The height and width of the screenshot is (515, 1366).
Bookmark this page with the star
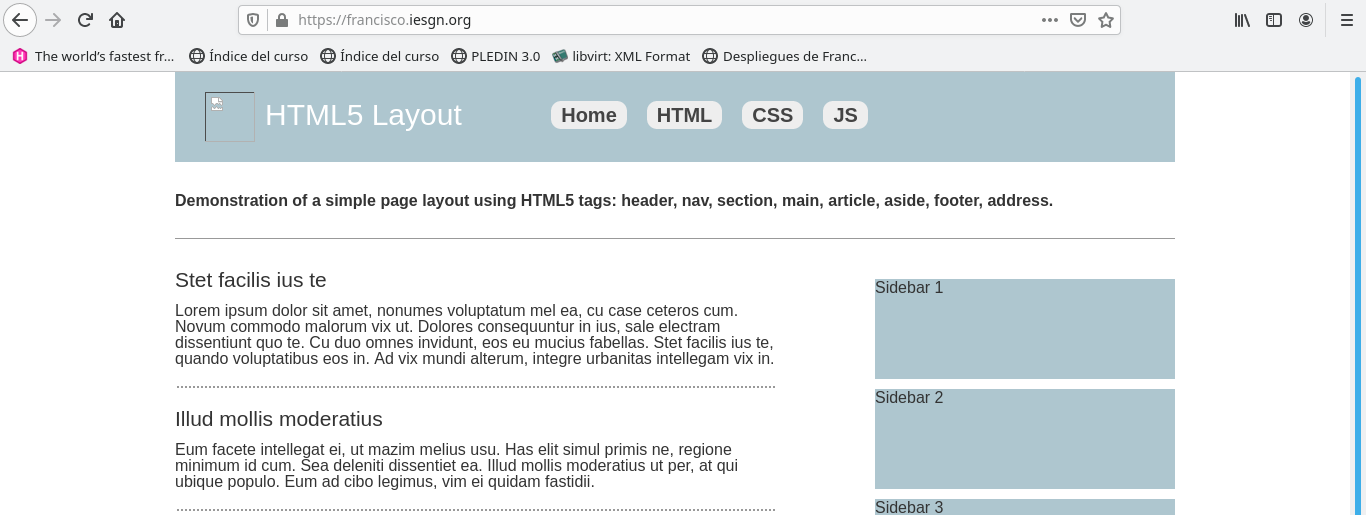1105,20
